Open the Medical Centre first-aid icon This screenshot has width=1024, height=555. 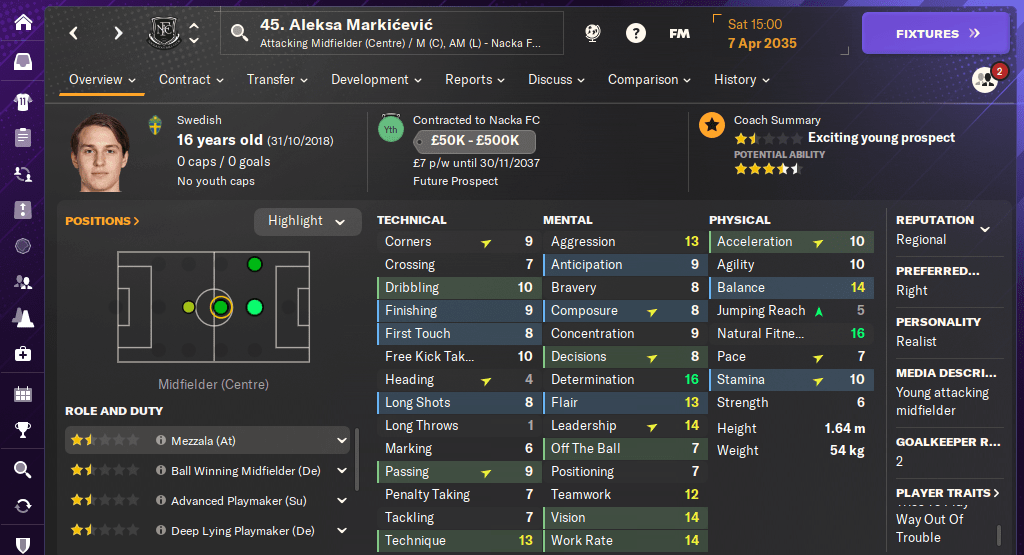pos(22,354)
